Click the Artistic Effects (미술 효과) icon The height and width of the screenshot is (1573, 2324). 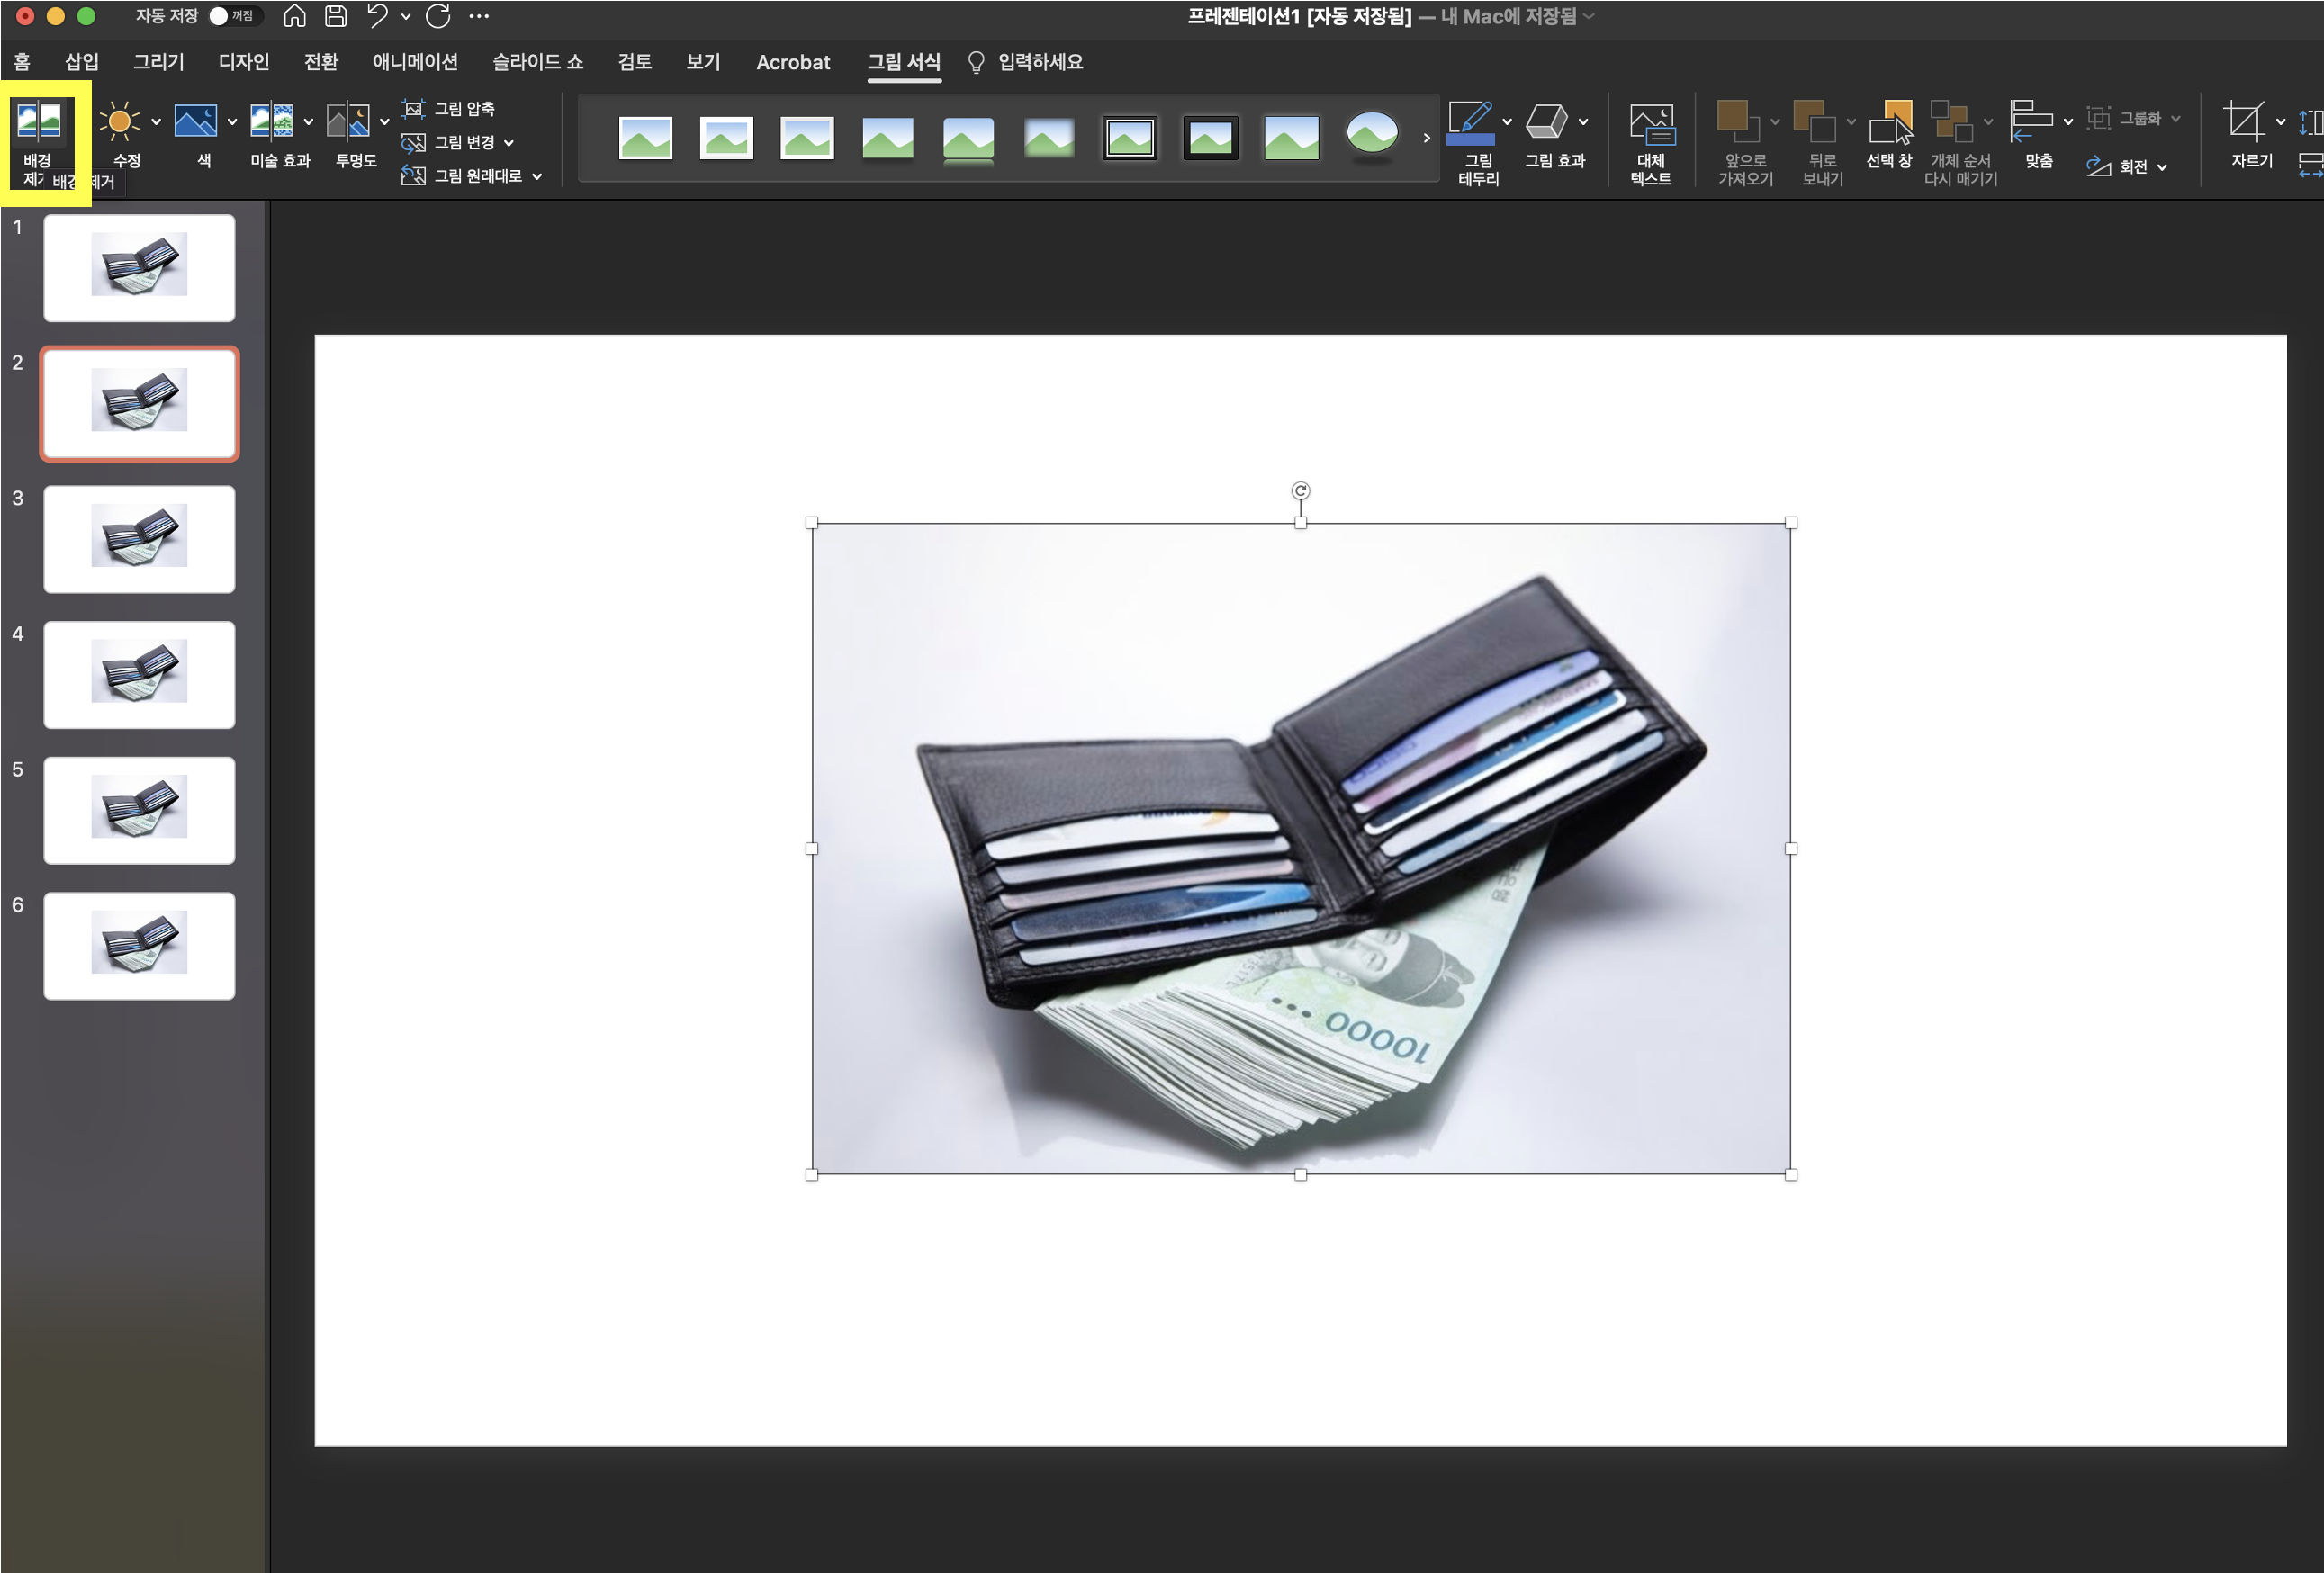pos(271,122)
